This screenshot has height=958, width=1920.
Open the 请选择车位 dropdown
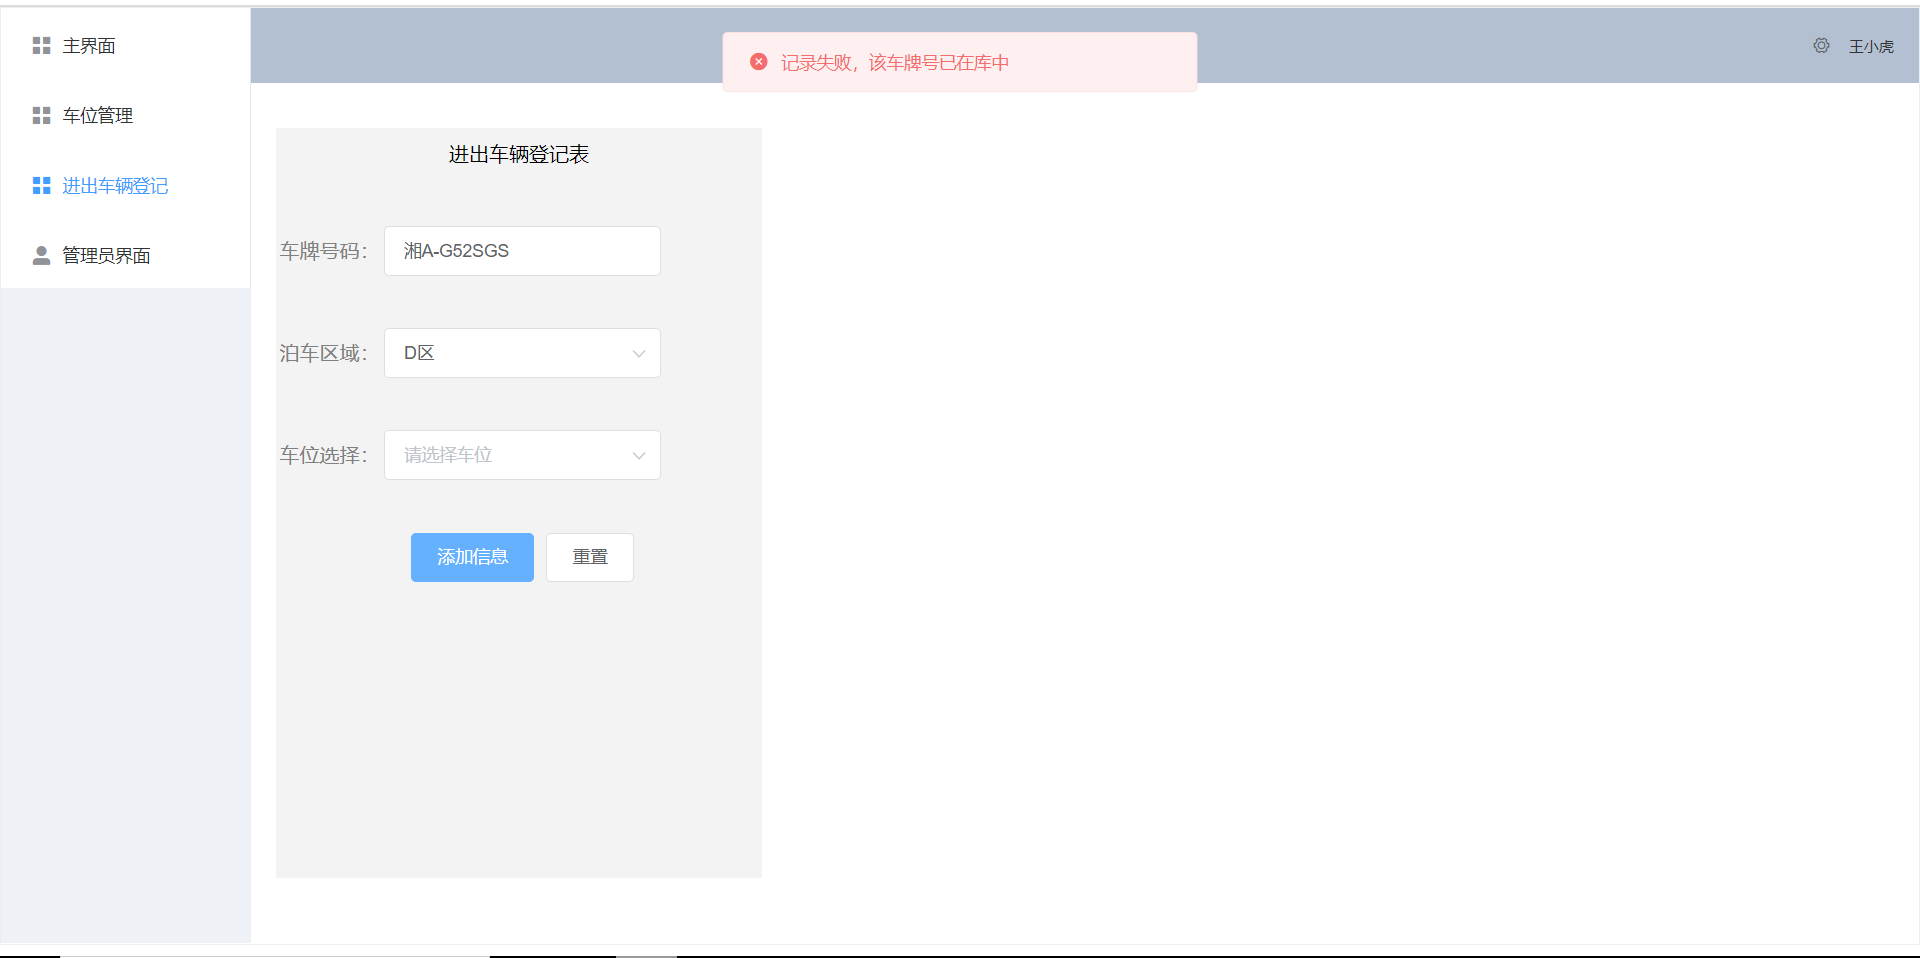510,455
